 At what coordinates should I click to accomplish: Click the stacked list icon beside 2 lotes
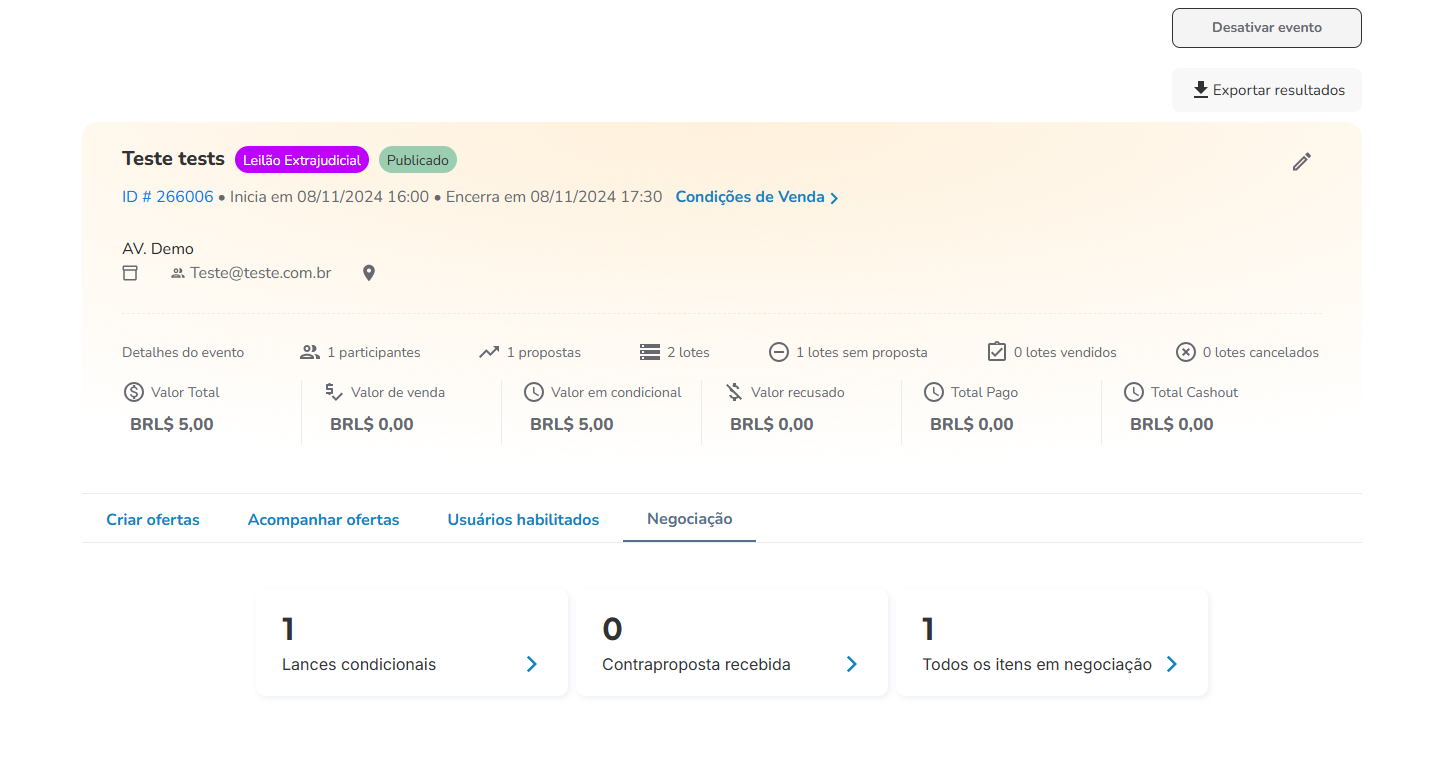pos(650,352)
